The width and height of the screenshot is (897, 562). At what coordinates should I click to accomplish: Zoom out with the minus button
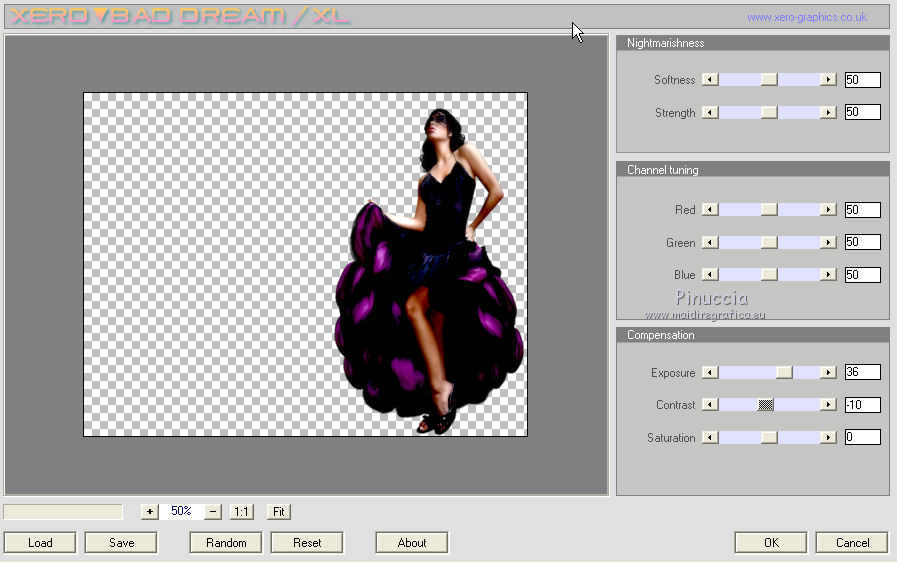[x=213, y=512]
